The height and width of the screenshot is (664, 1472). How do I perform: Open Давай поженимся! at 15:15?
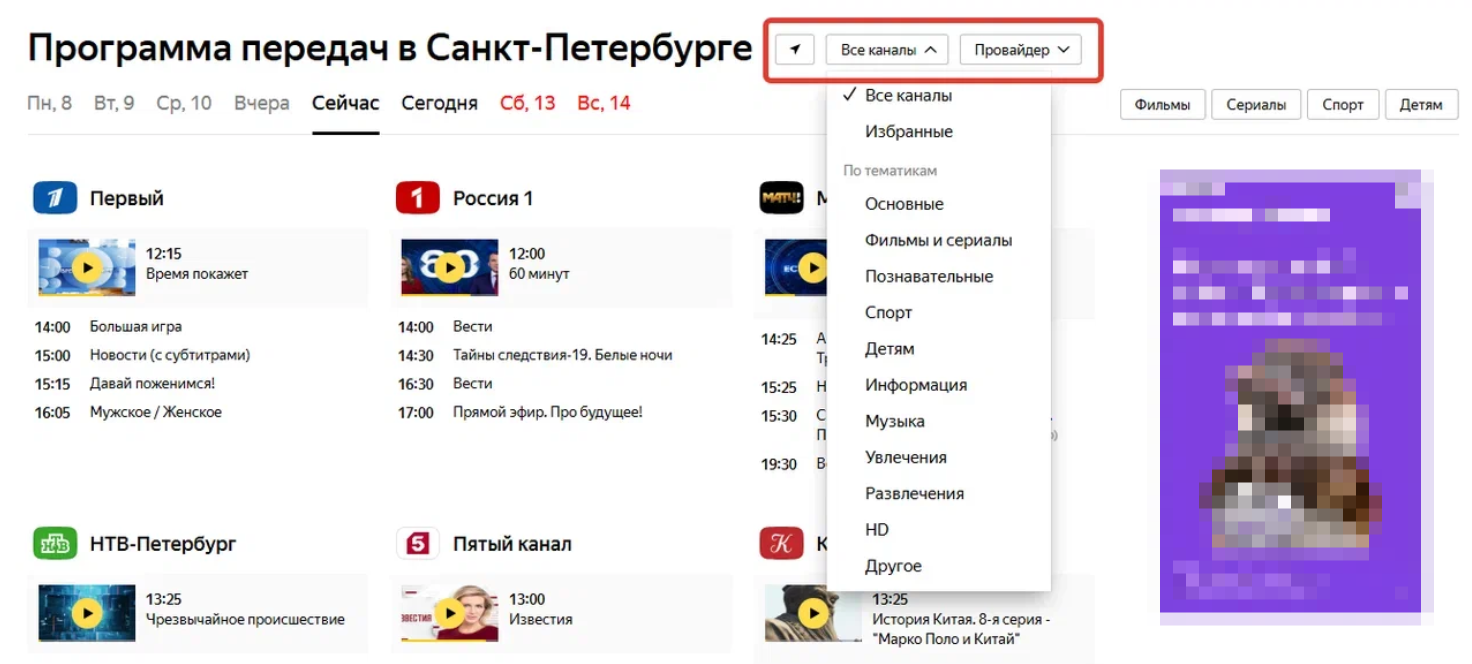(152, 383)
